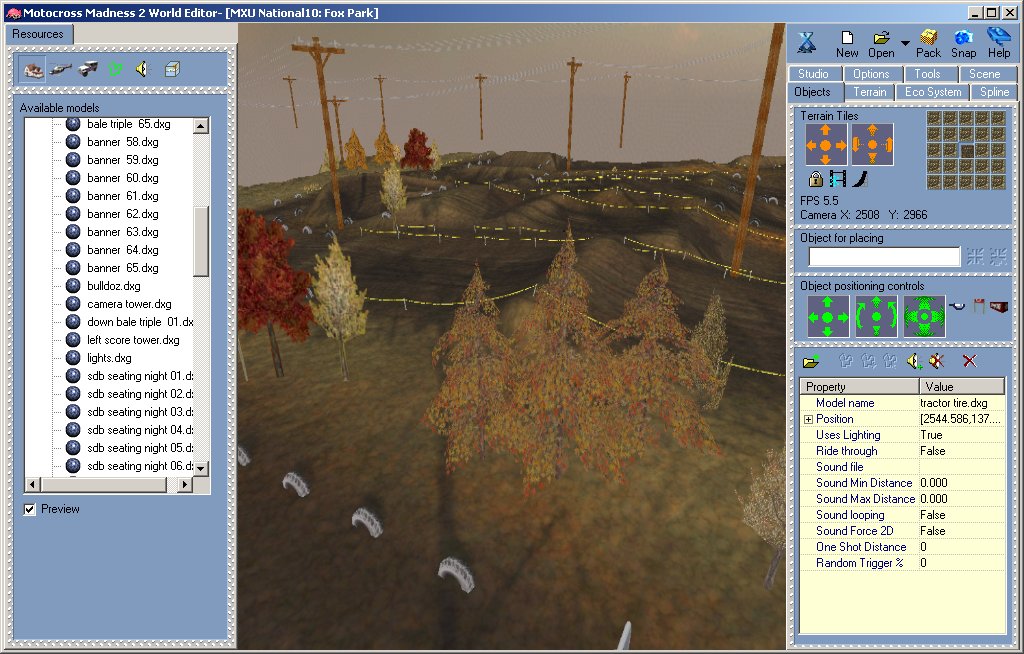Click the add sound speaker icon
The height and width of the screenshot is (654, 1024).
coord(914,361)
